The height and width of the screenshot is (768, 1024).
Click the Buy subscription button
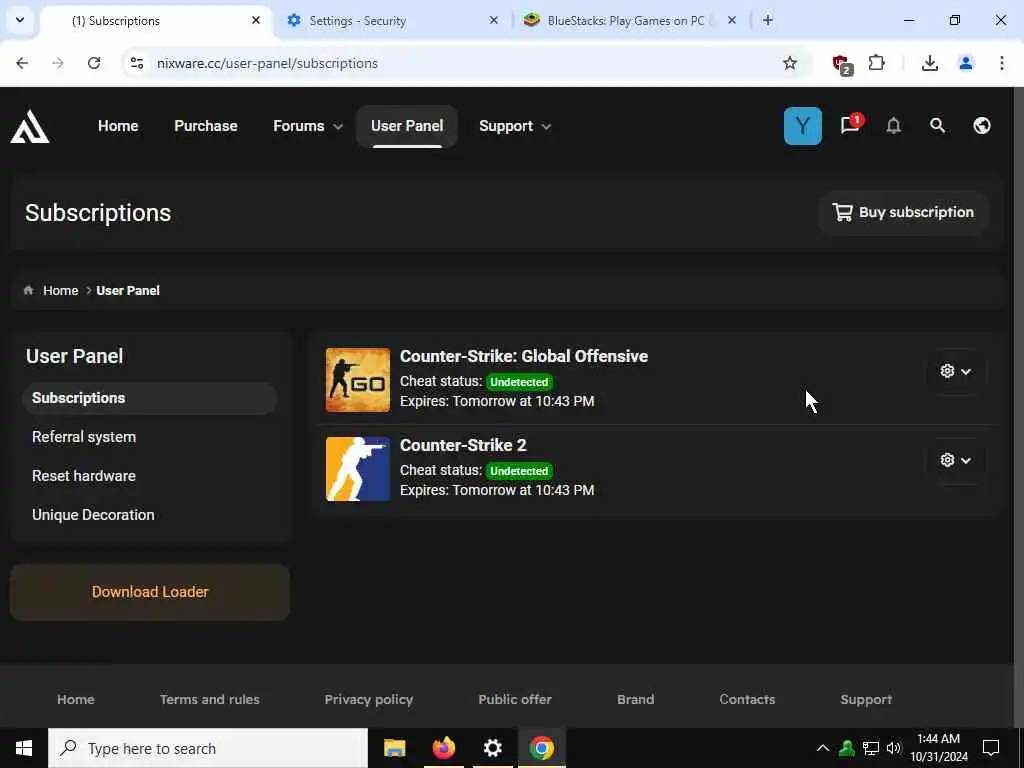point(903,212)
